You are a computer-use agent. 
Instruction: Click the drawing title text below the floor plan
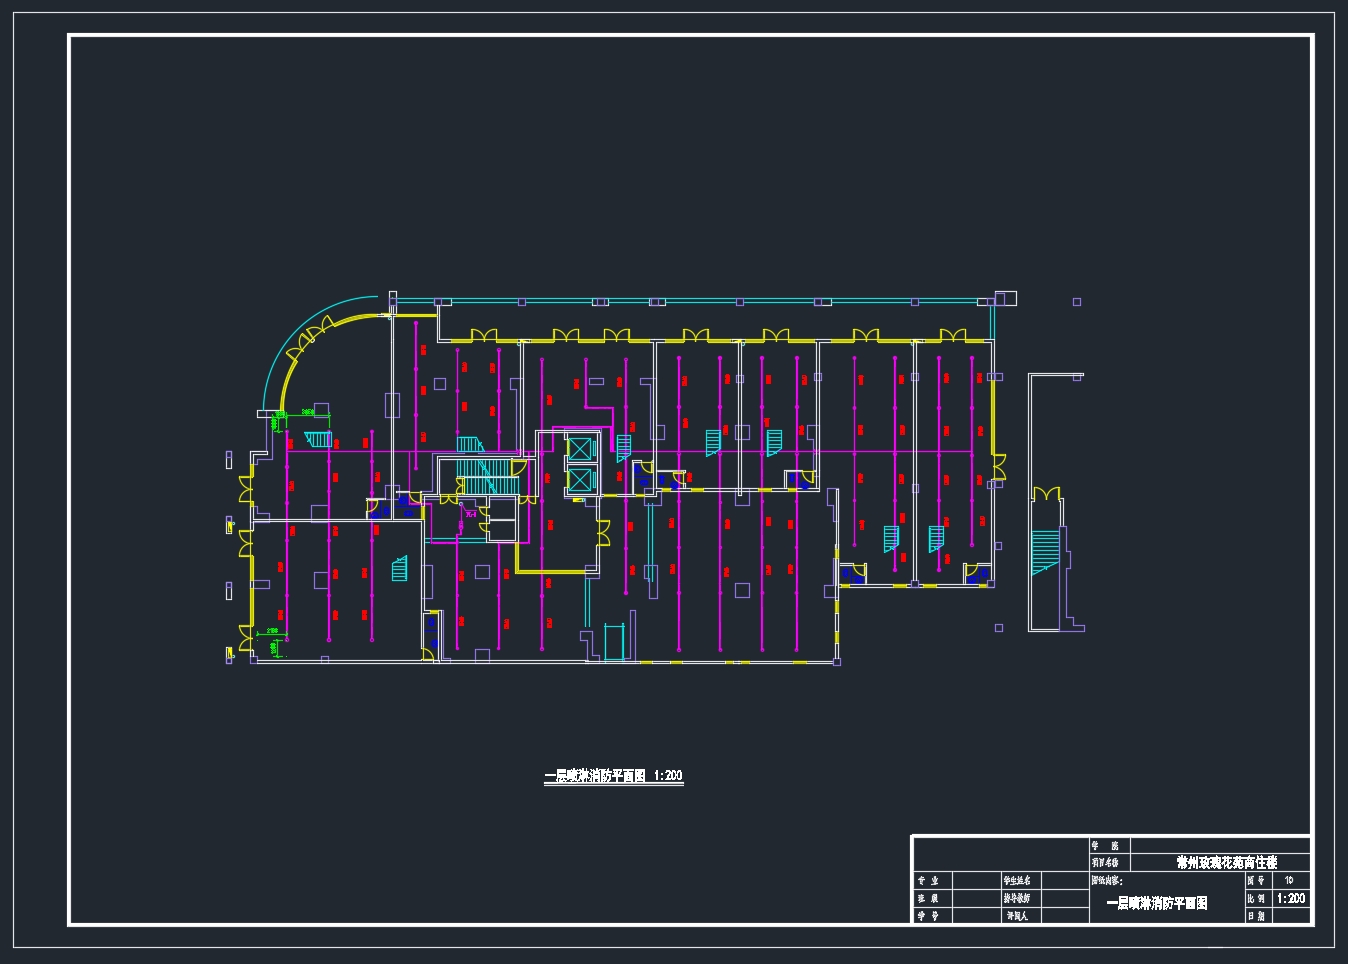pos(613,776)
